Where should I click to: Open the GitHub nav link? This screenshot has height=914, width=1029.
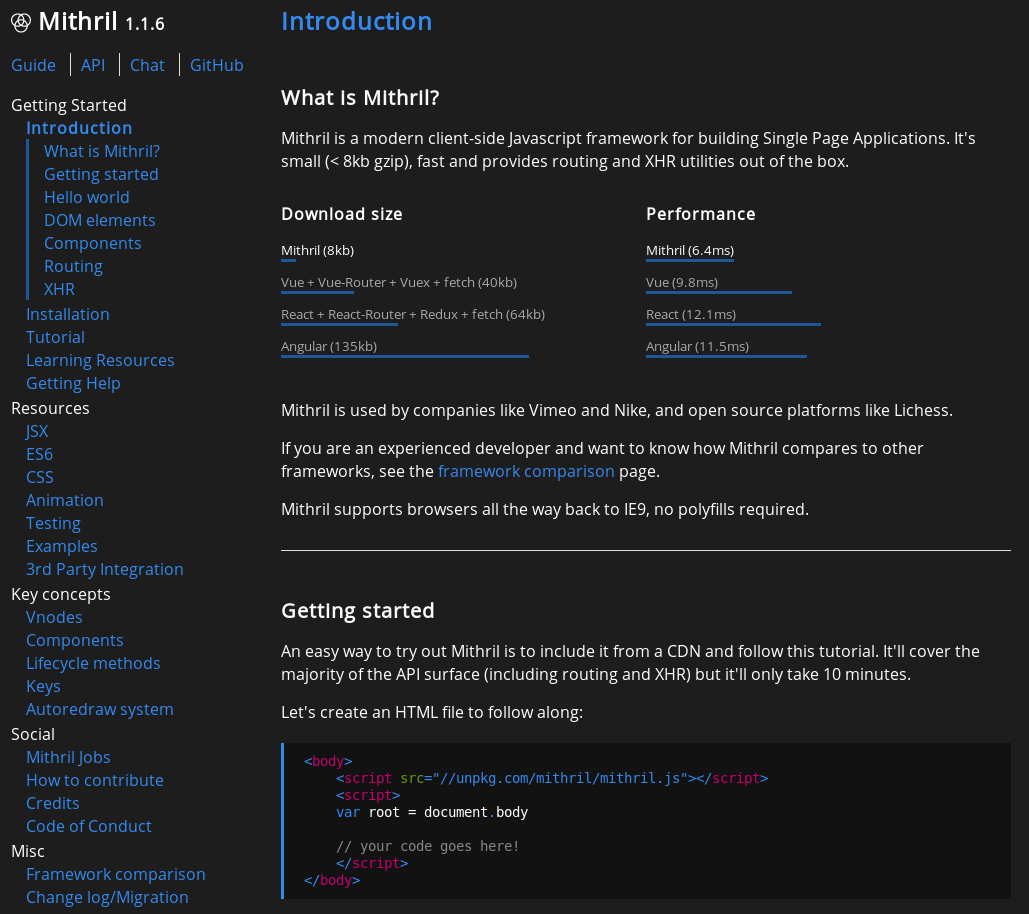point(217,65)
